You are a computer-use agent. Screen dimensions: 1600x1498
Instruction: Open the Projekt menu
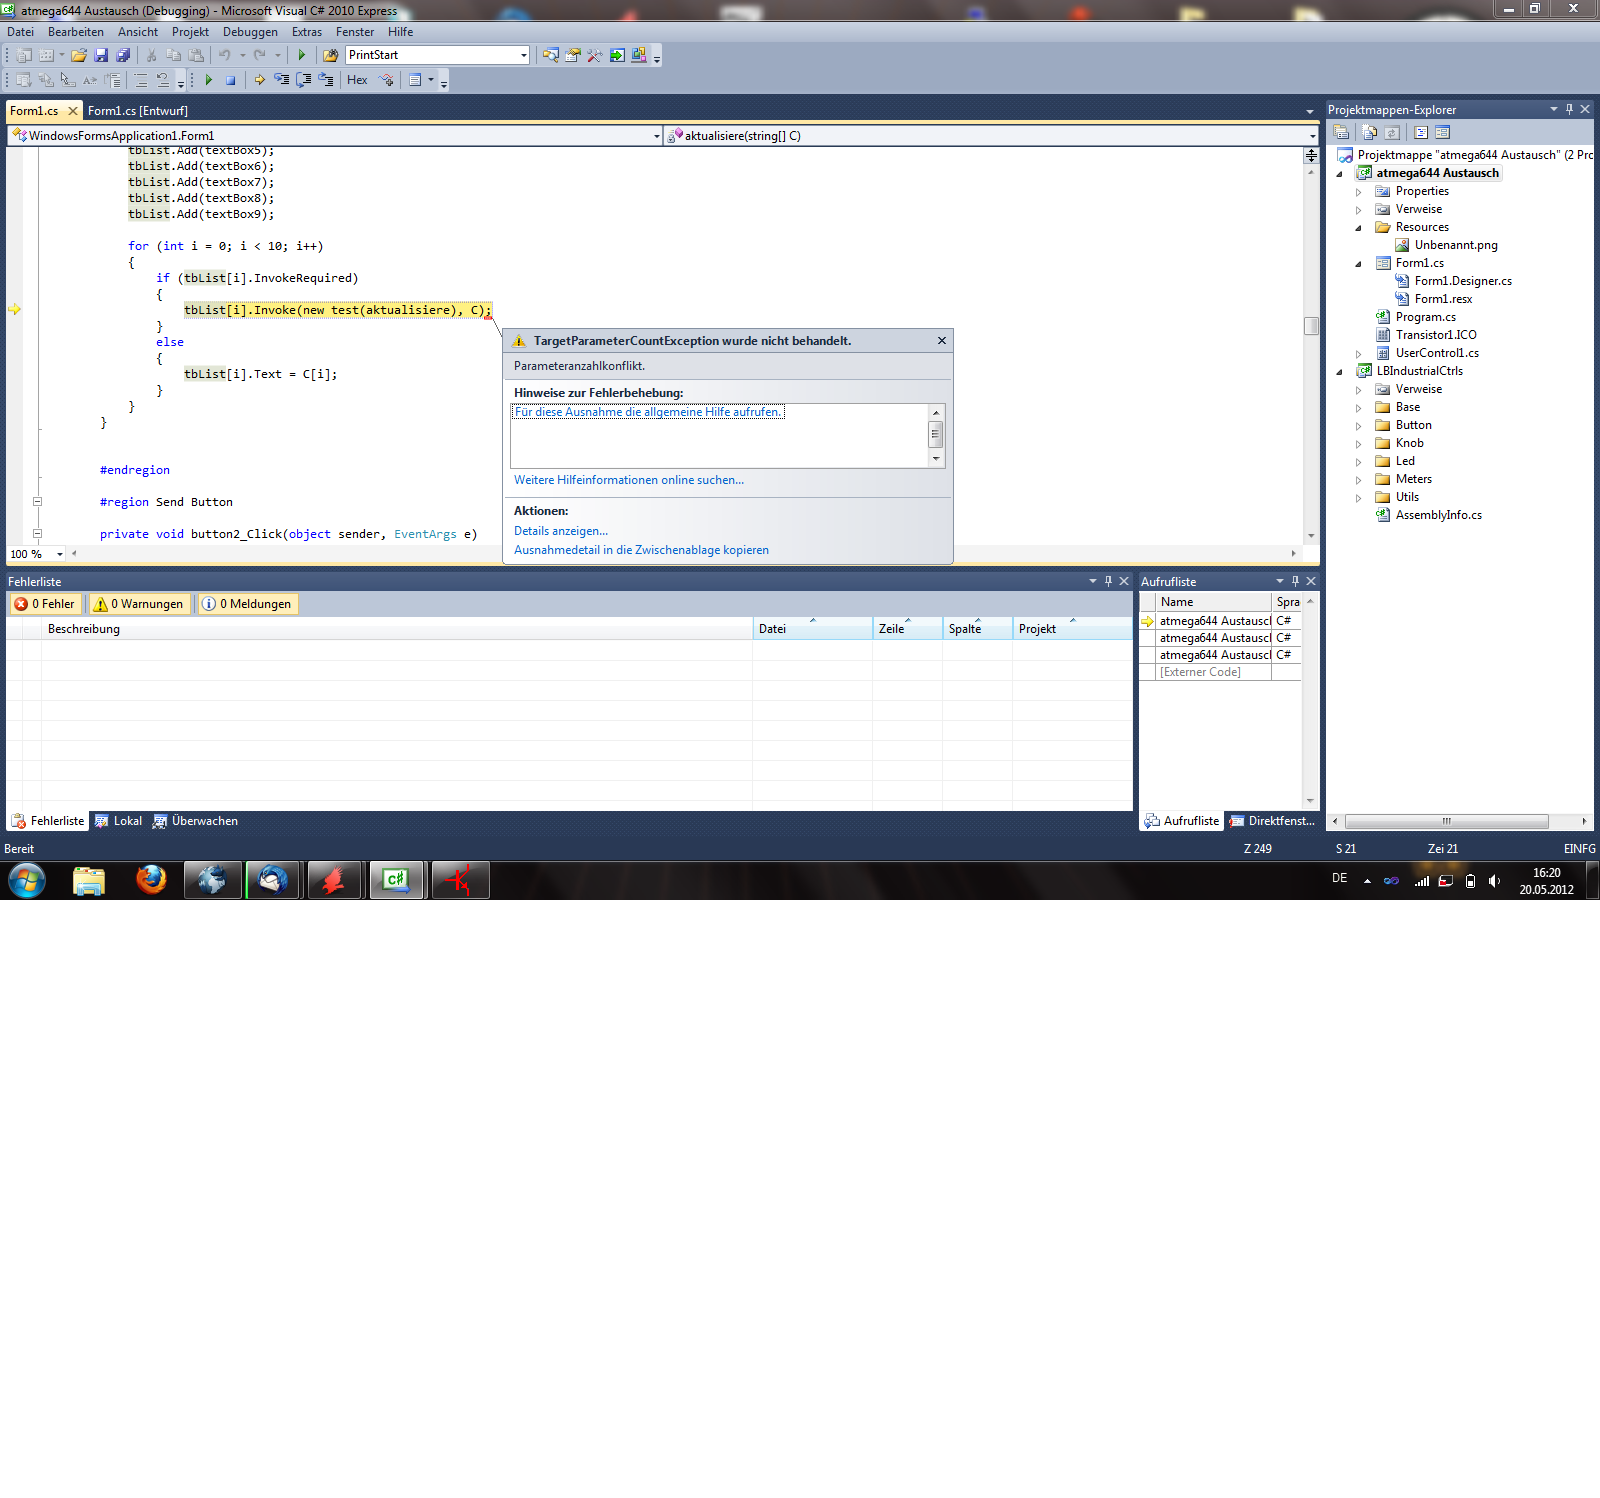(190, 32)
